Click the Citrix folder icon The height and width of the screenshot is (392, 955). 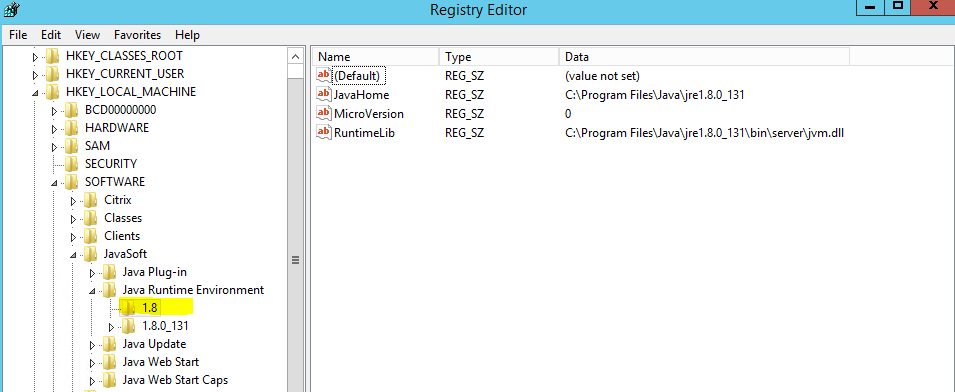pos(91,200)
